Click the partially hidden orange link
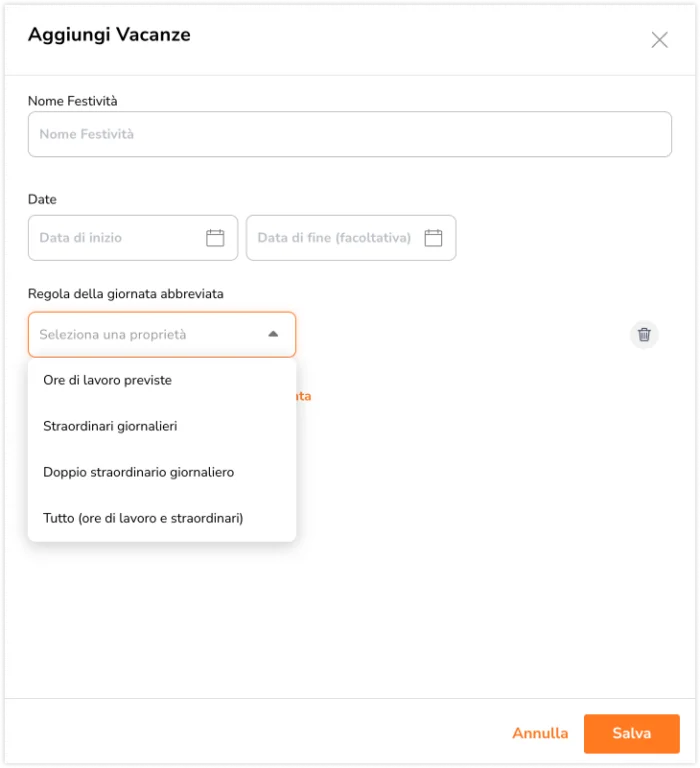The width and height of the screenshot is (700, 768). pyautogui.click(x=304, y=396)
